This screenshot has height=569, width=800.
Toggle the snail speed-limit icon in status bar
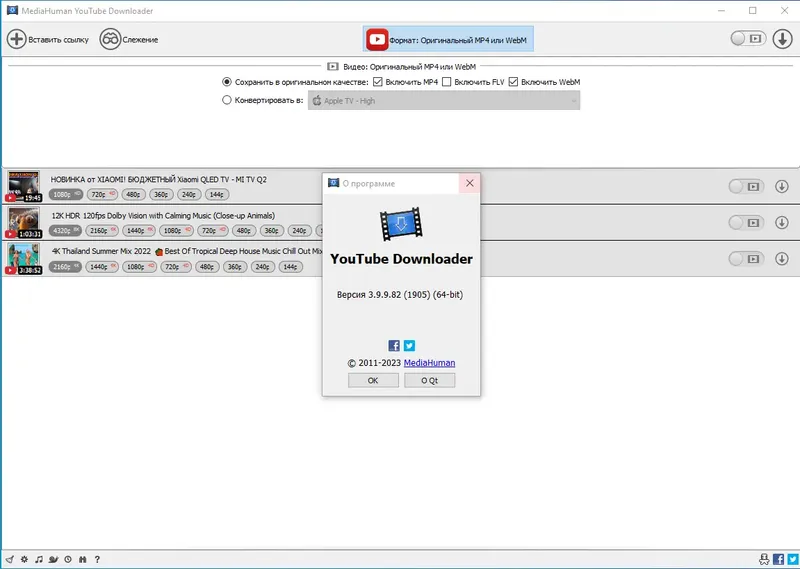[53, 559]
